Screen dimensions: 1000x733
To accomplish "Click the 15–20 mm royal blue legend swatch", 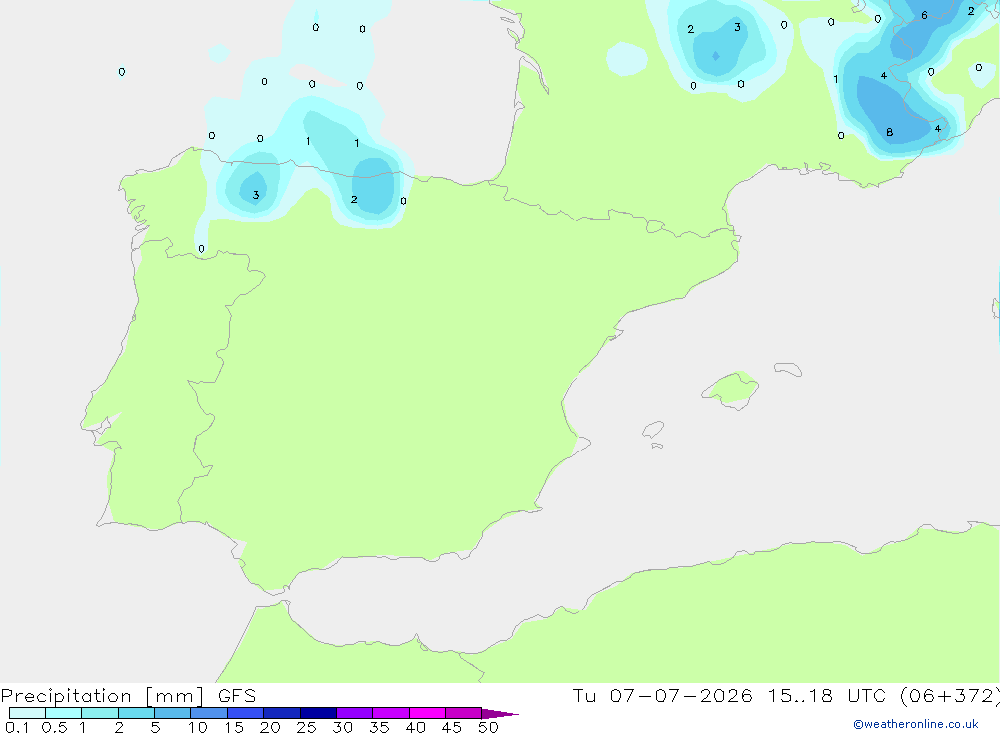I will 245,713.
